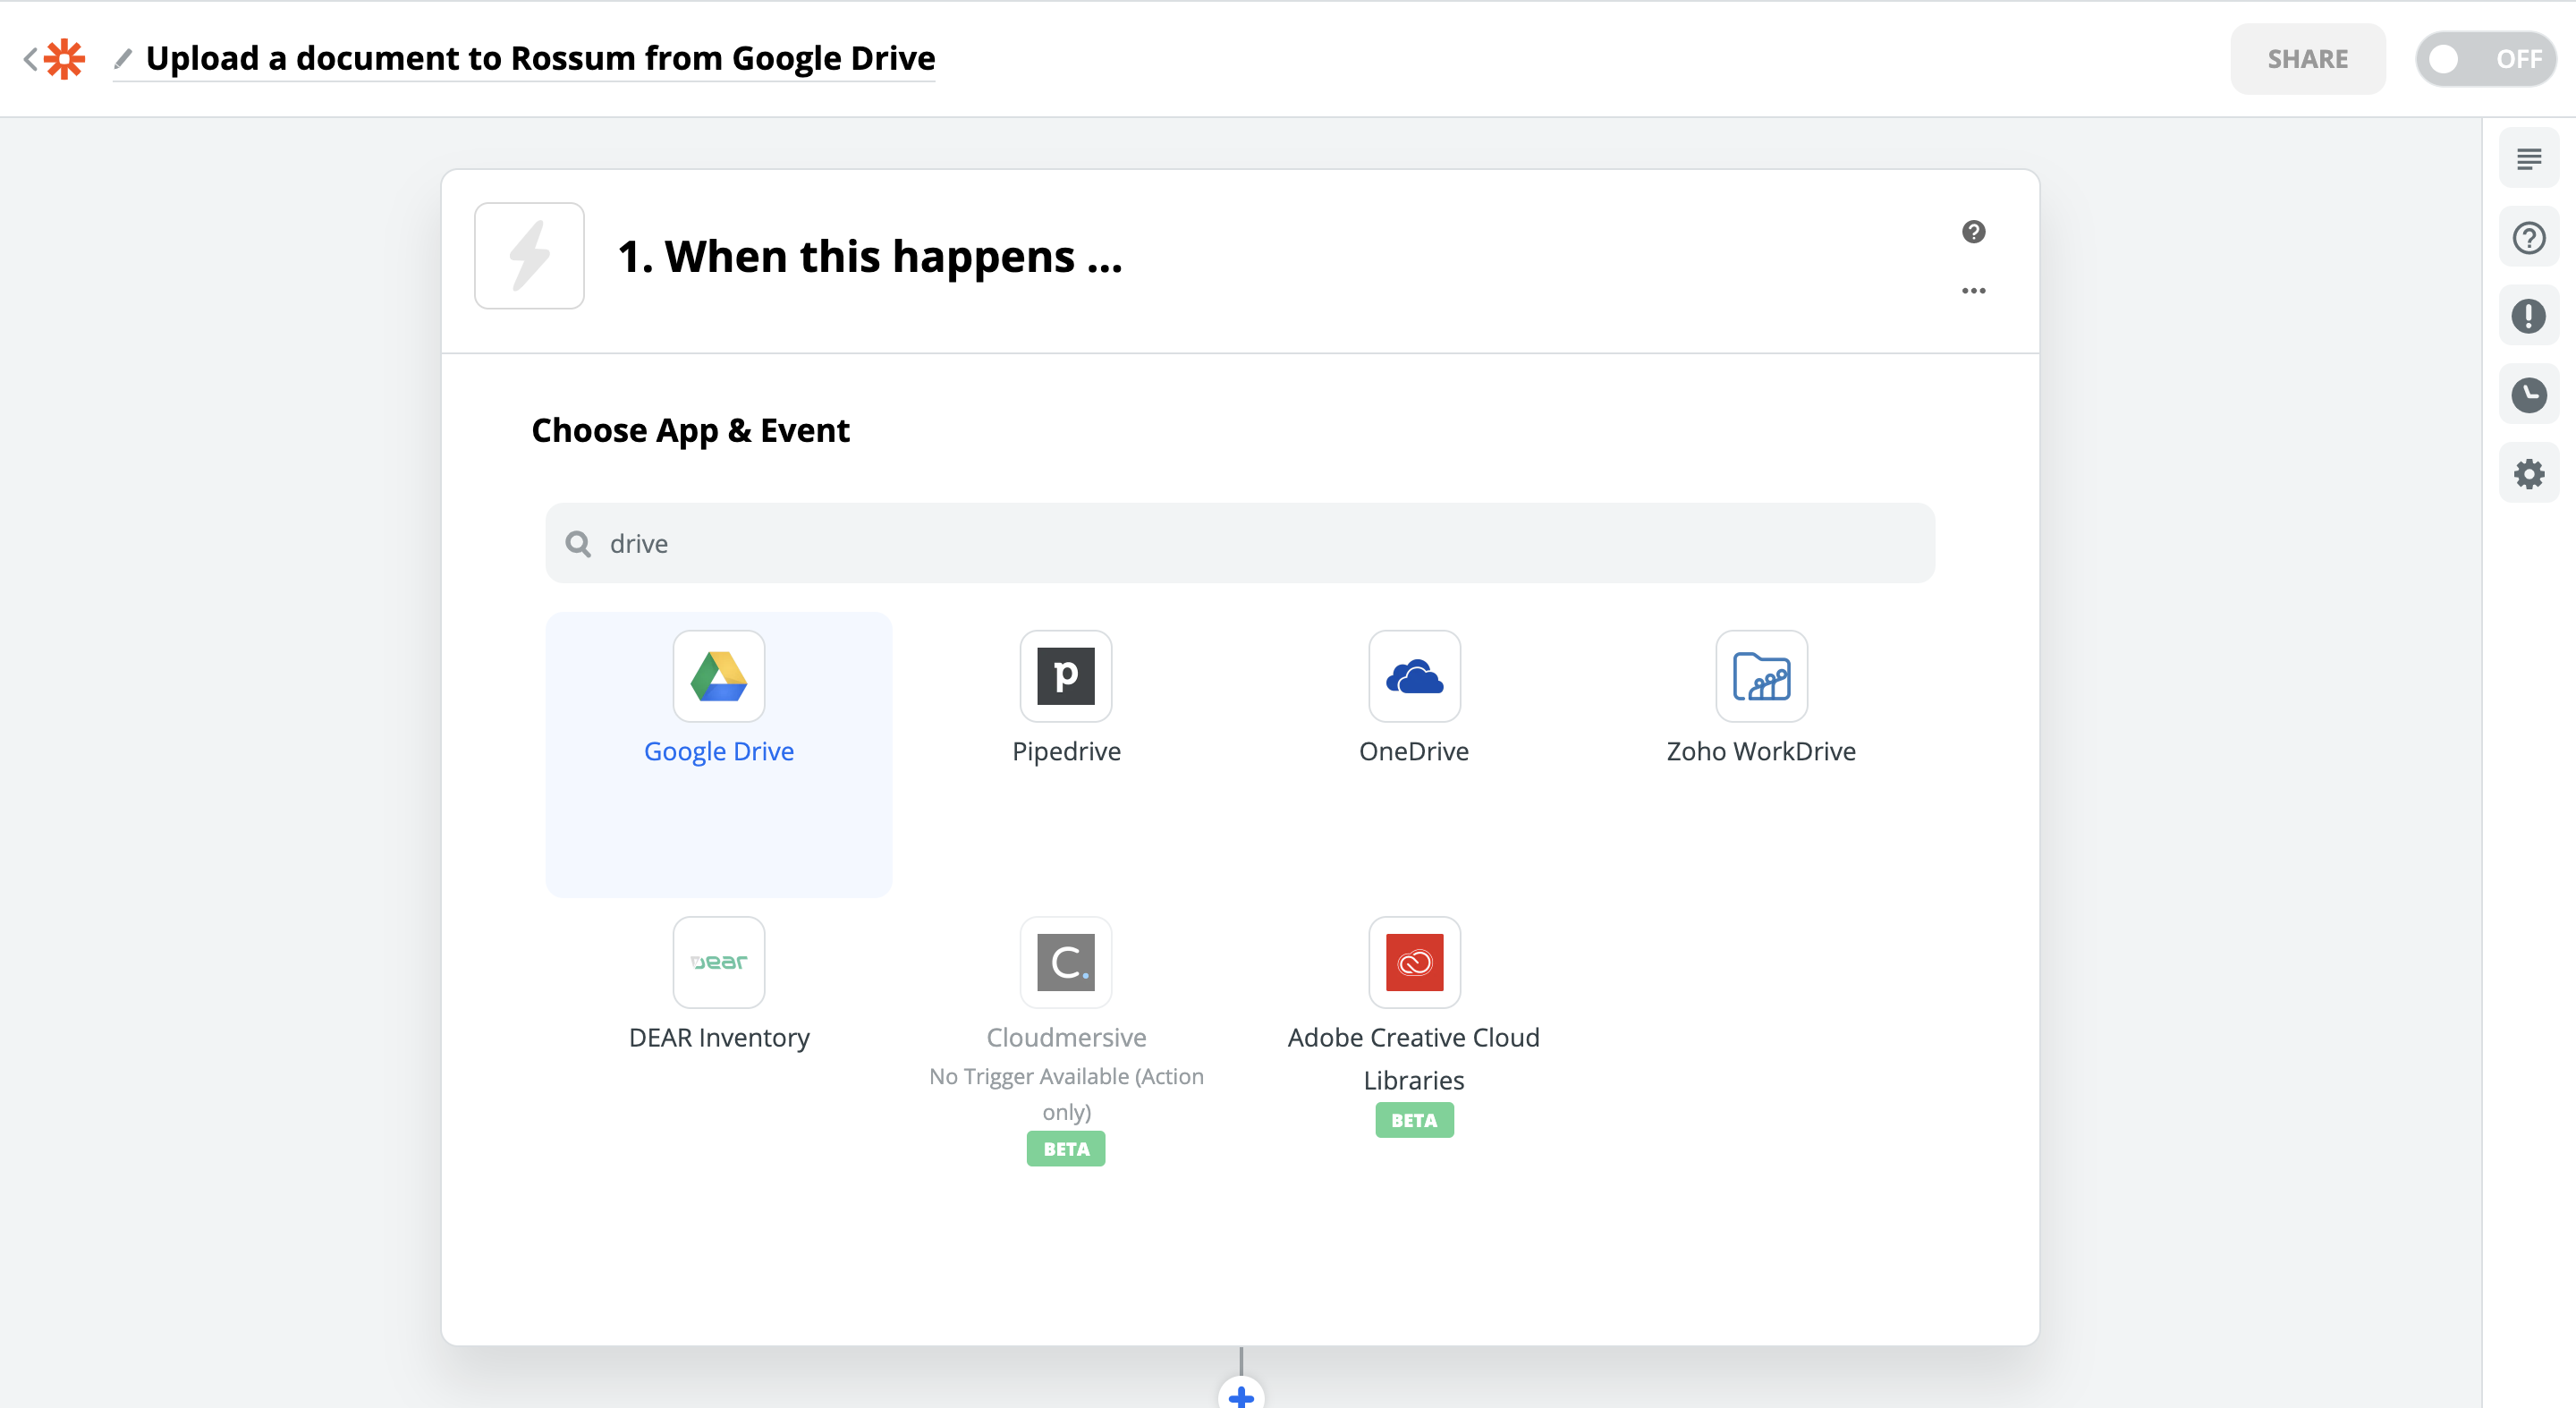The width and height of the screenshot is (2576, 1408).
Task: Open the Zapier home asterisk logo
Action: [x=65, y=59]
